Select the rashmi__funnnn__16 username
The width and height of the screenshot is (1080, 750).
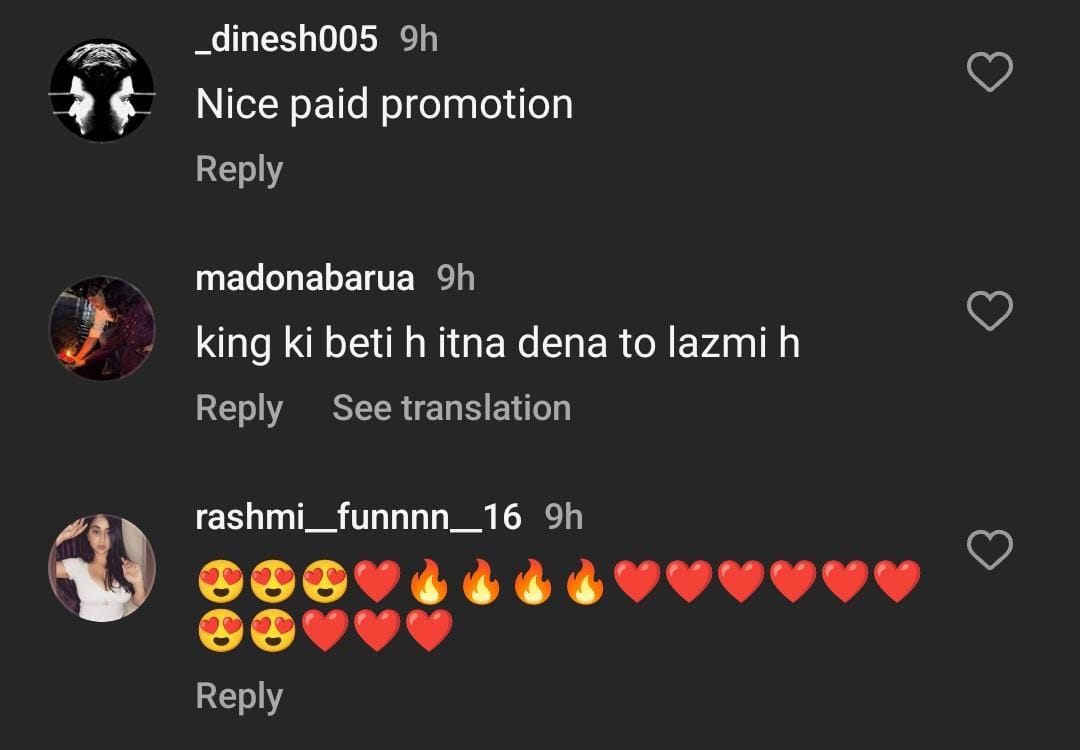point(358,517)
